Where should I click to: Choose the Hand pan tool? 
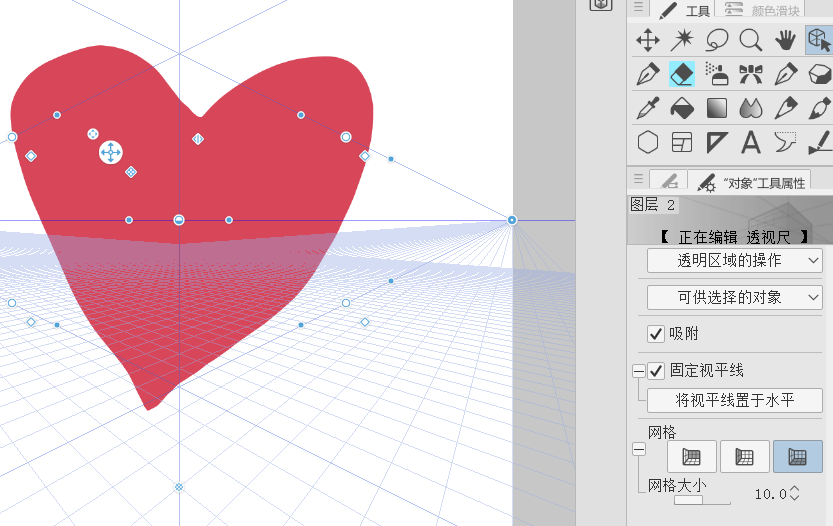coord(786,40)
